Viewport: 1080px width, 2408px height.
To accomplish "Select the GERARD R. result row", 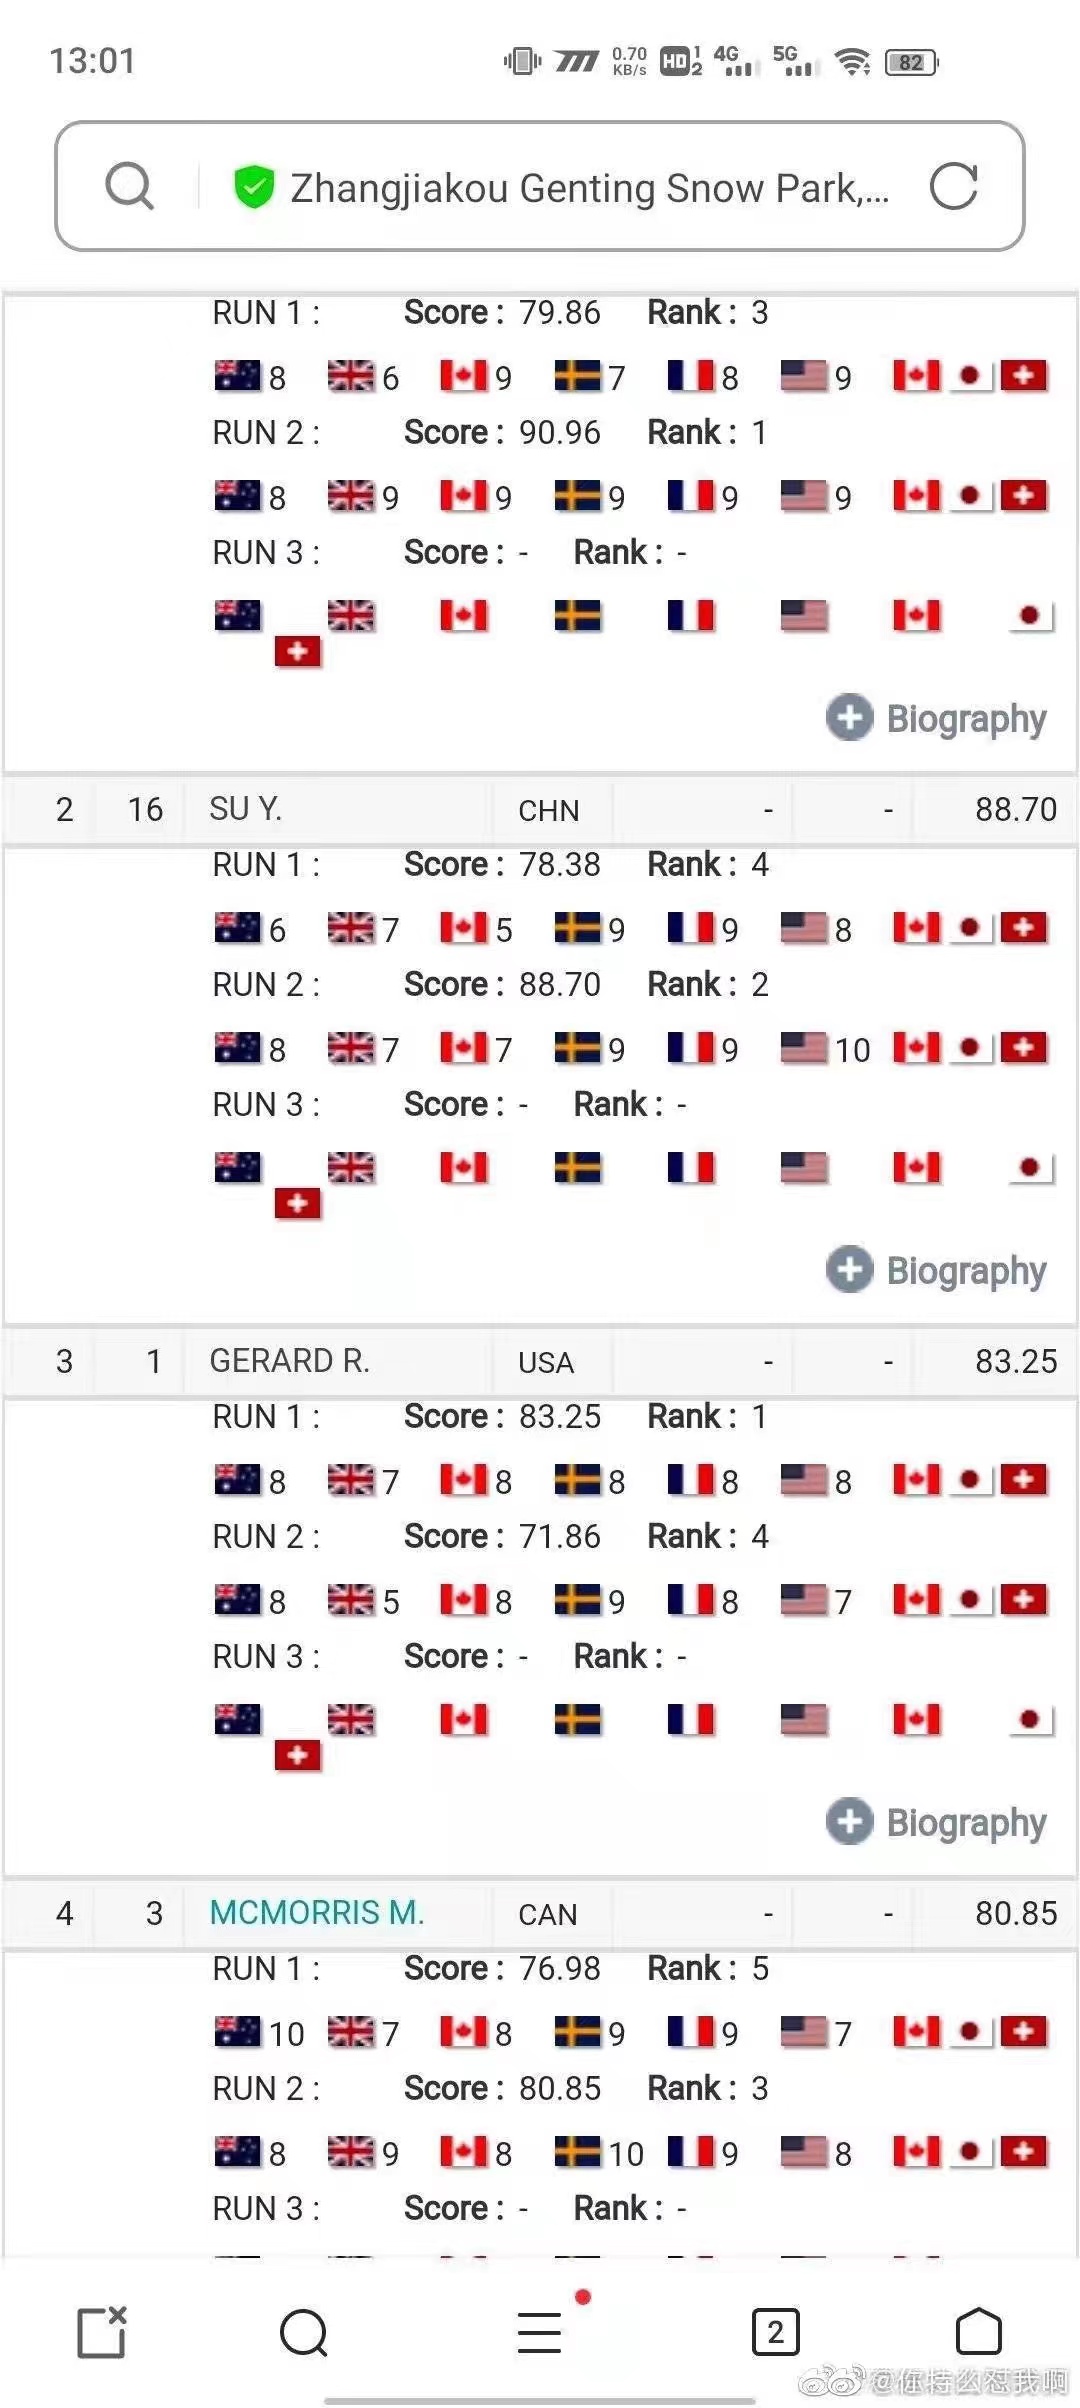I will (540, 1361).
